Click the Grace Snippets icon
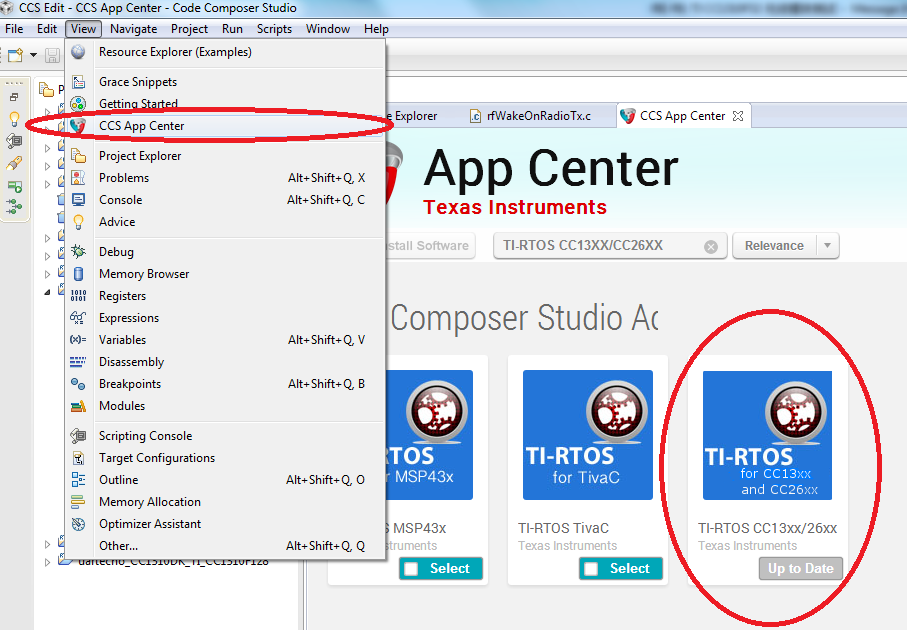This screenshot has width=907, height=630. point(78,82)
